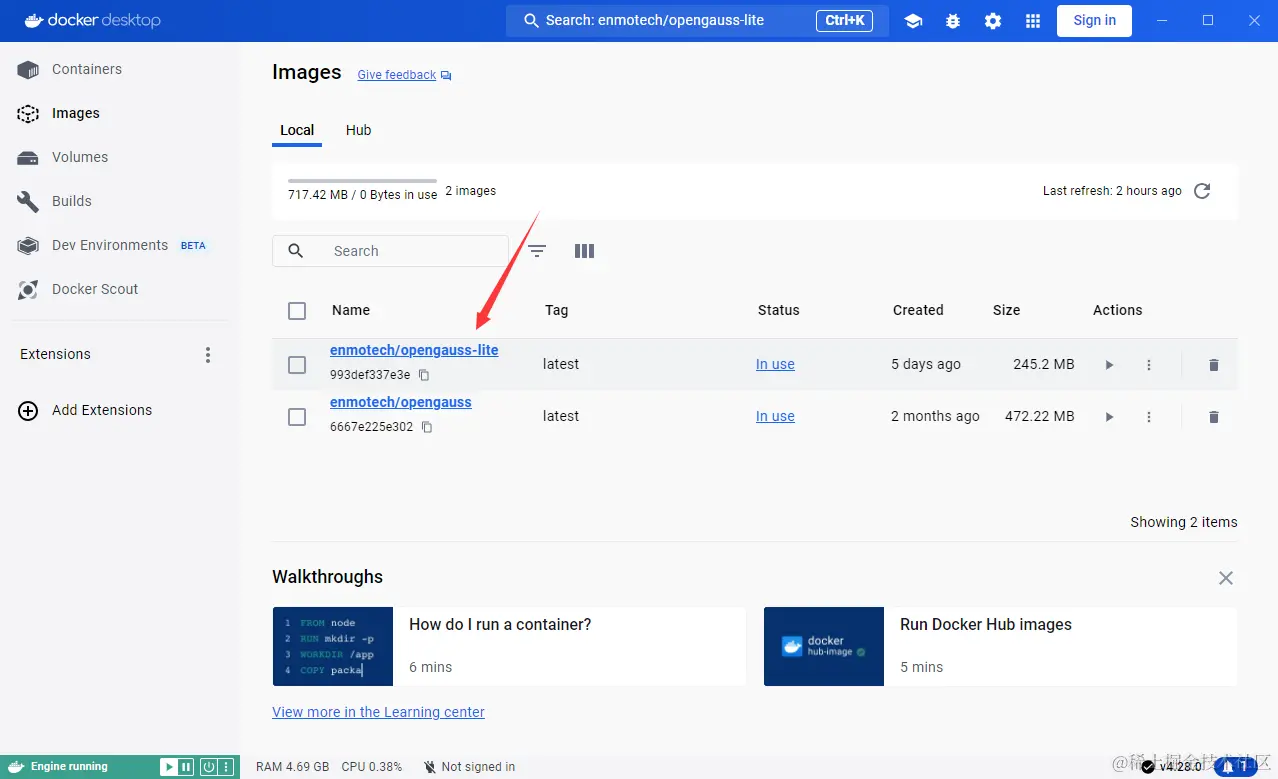Screen dimensions: 1278x779
Task: Select the enmotech/opengauss row checkbox
Action: [x=297, y=417]
